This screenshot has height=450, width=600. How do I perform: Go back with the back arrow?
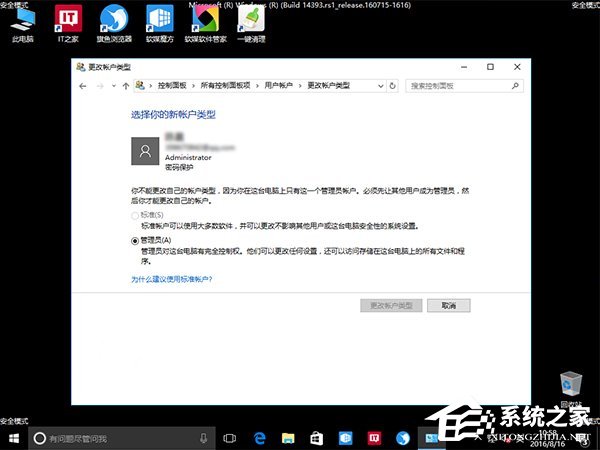(x=83, y=86)
